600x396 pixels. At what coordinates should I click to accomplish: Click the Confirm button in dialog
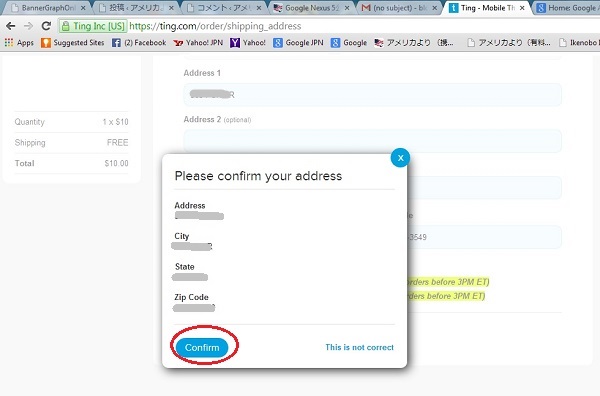(x=202, y=347)
